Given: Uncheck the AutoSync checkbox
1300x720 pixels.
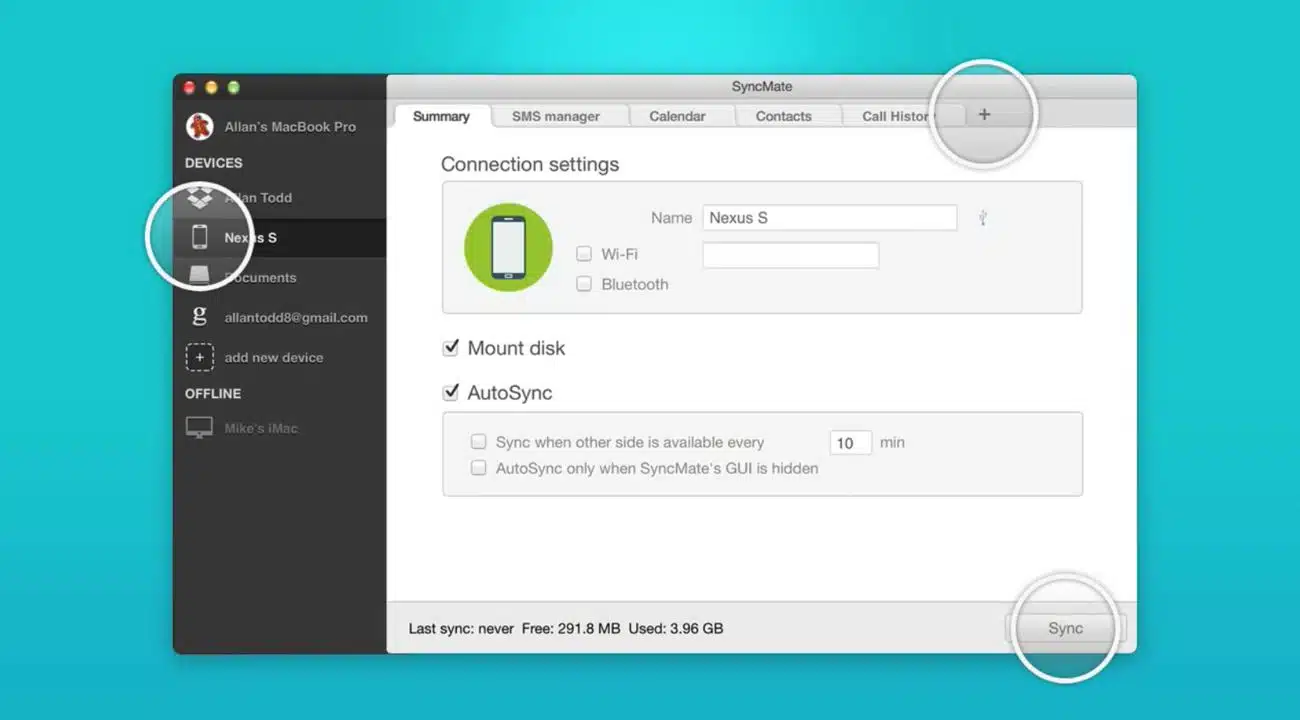Looking at the screenshot, I should (x=451, y=393).
